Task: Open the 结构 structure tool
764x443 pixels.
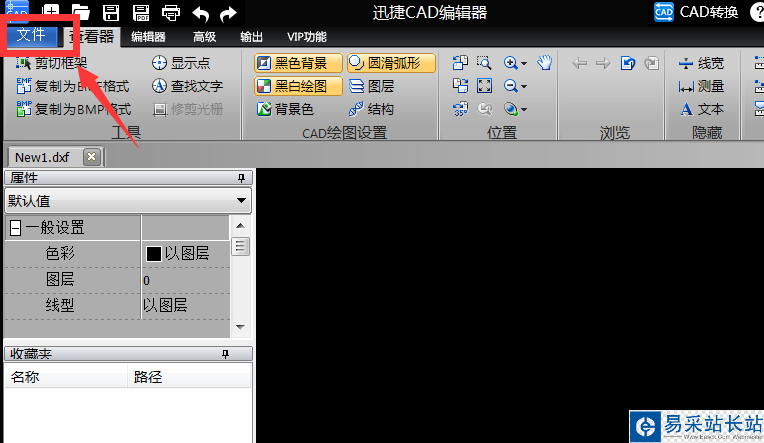Action: [x=371, y=109]
